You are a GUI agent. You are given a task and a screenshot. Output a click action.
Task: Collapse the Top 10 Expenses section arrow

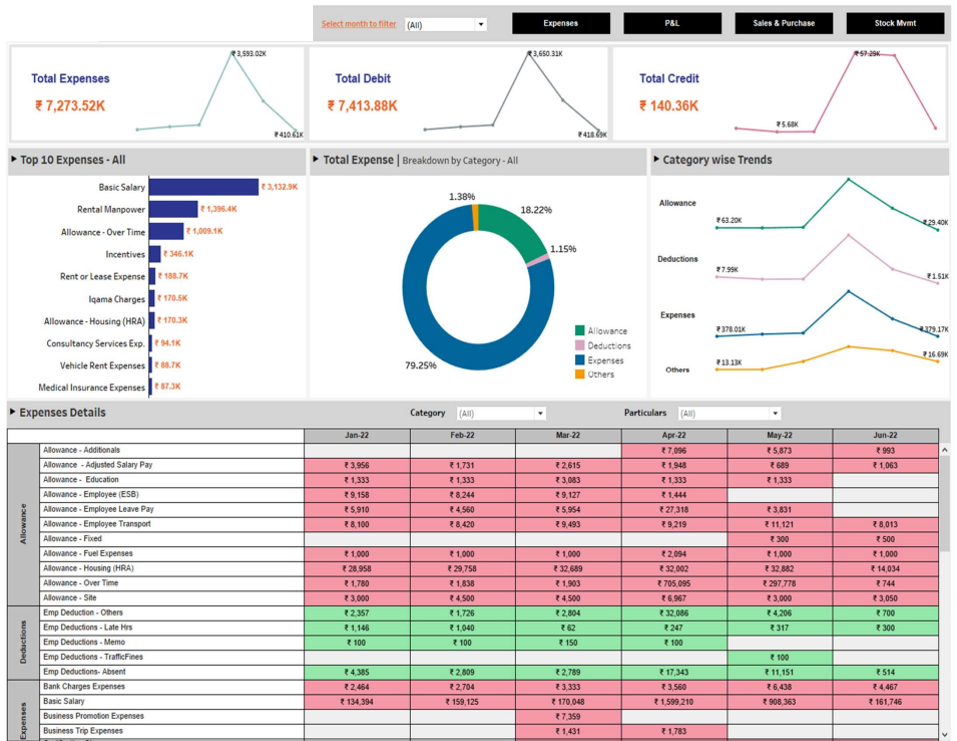[x=13, y=160]
